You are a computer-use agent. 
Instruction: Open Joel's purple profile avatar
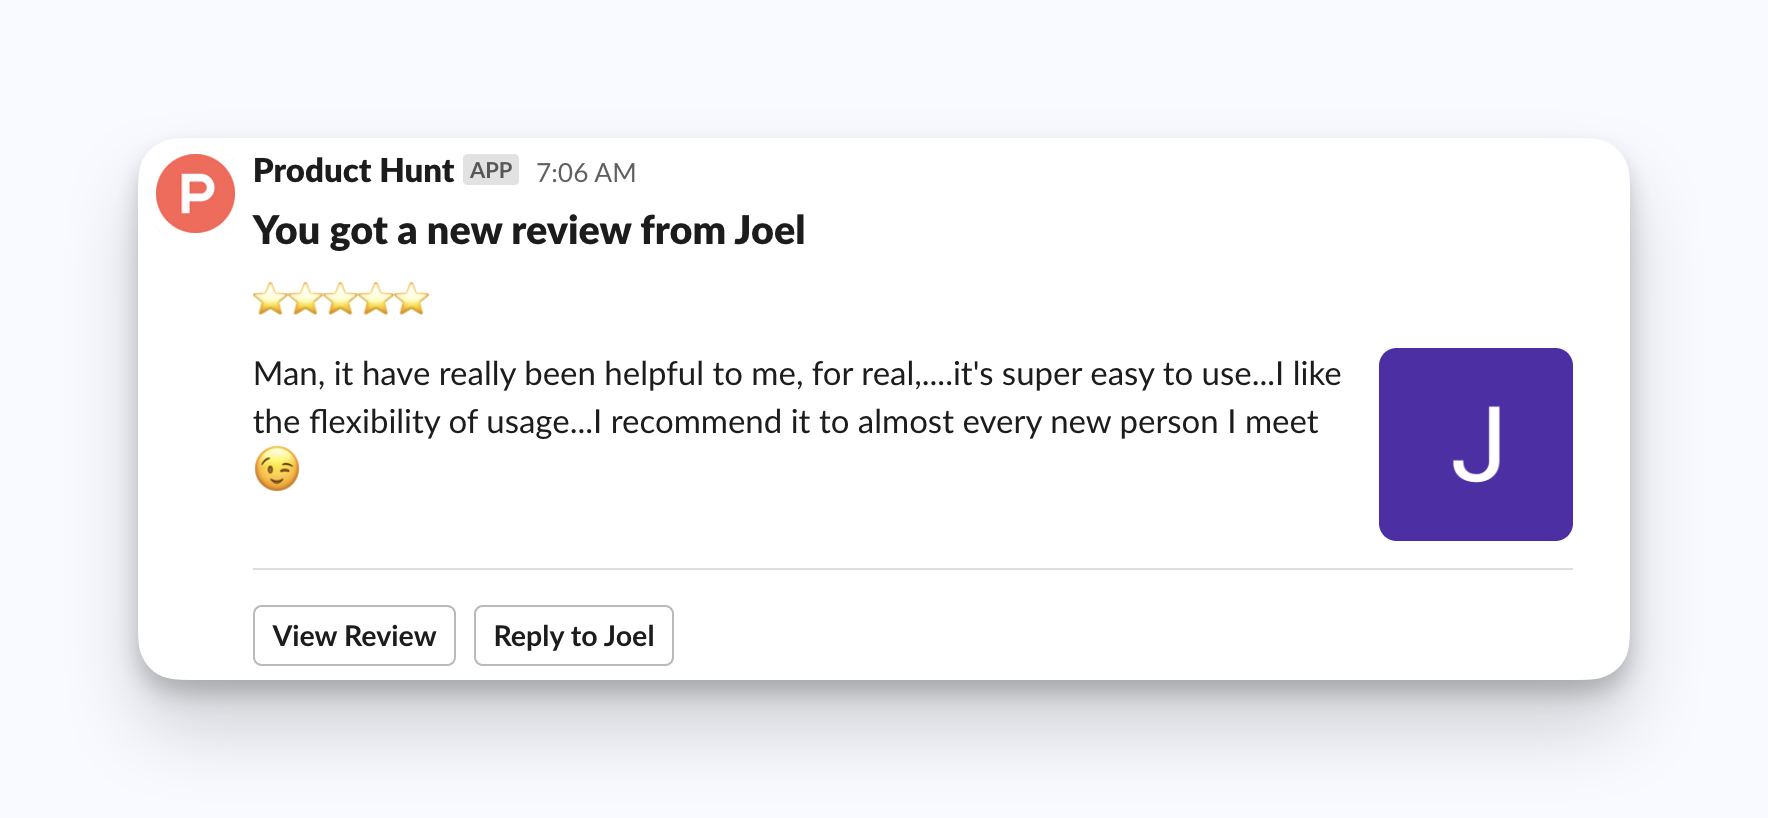(1475, 444)
